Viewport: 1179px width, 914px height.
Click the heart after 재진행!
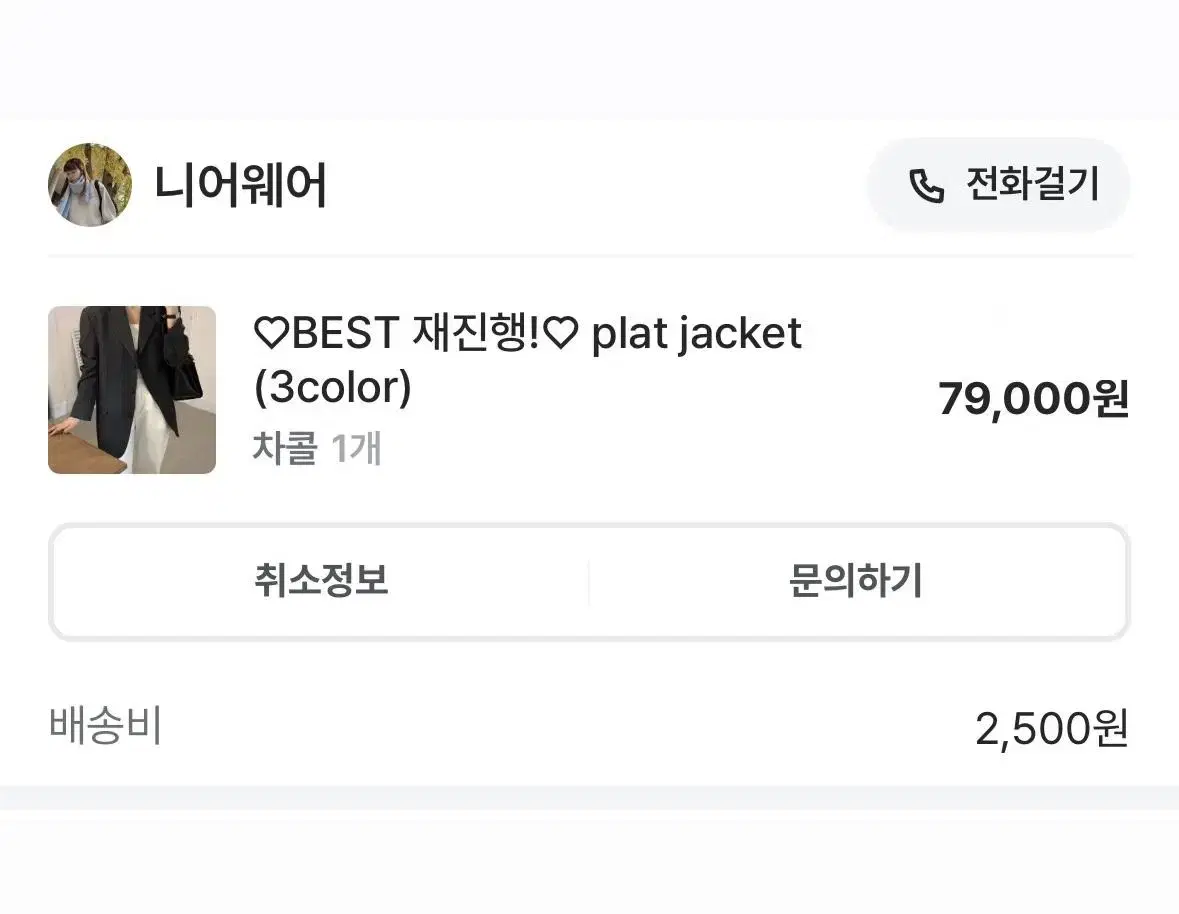tap(560, 333)
